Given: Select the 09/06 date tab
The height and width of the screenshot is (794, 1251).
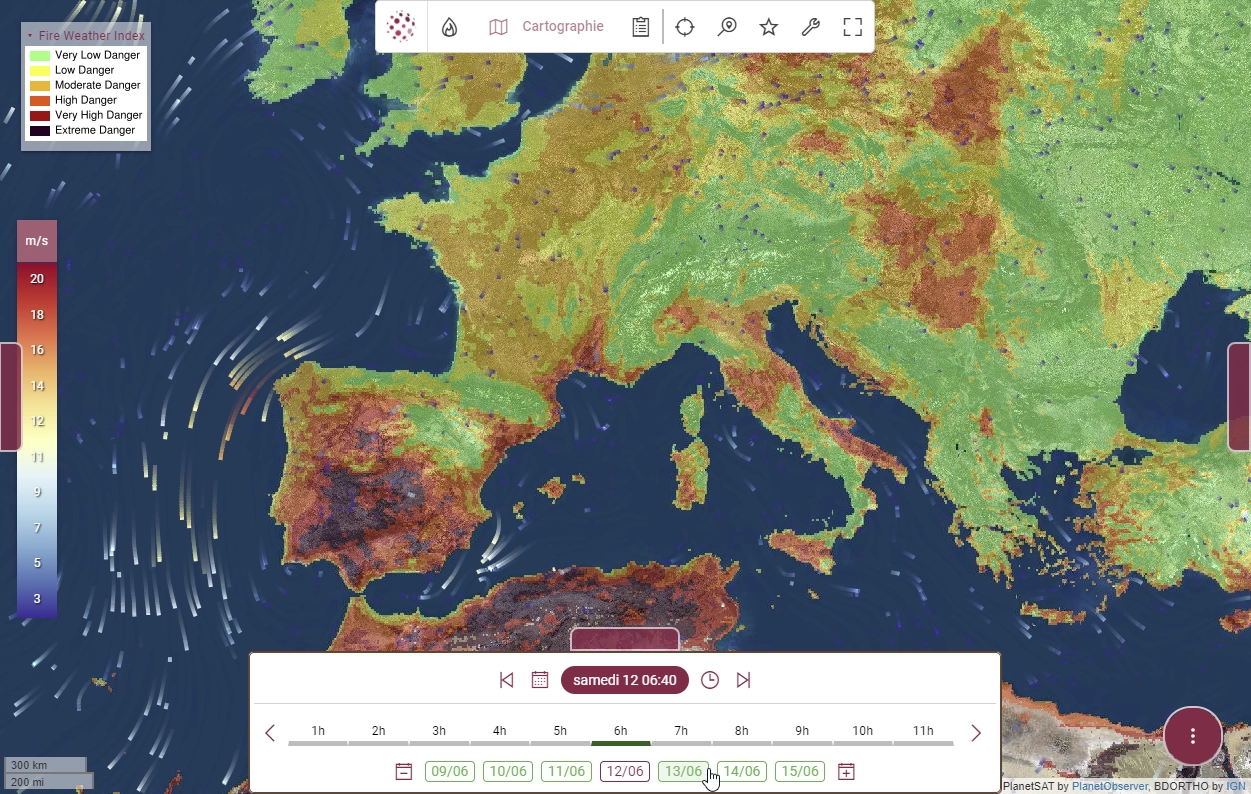Looking at the screenshot, I should pos(449,771).
